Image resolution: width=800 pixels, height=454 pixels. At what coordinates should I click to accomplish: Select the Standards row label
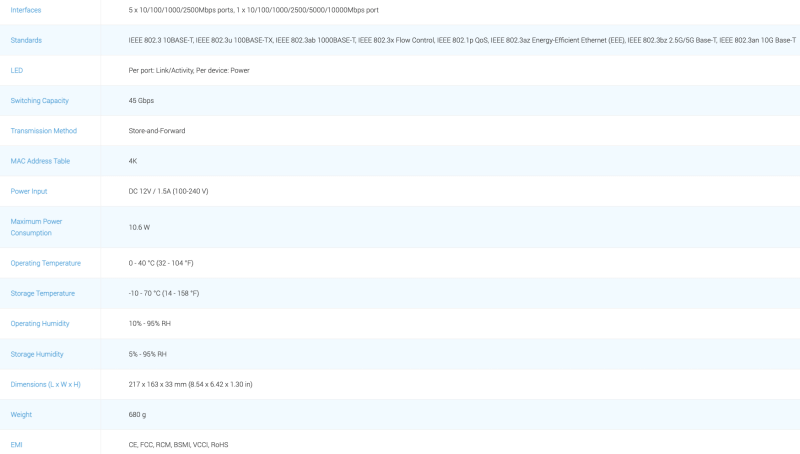pyautogui.click(x=26, y=40)
